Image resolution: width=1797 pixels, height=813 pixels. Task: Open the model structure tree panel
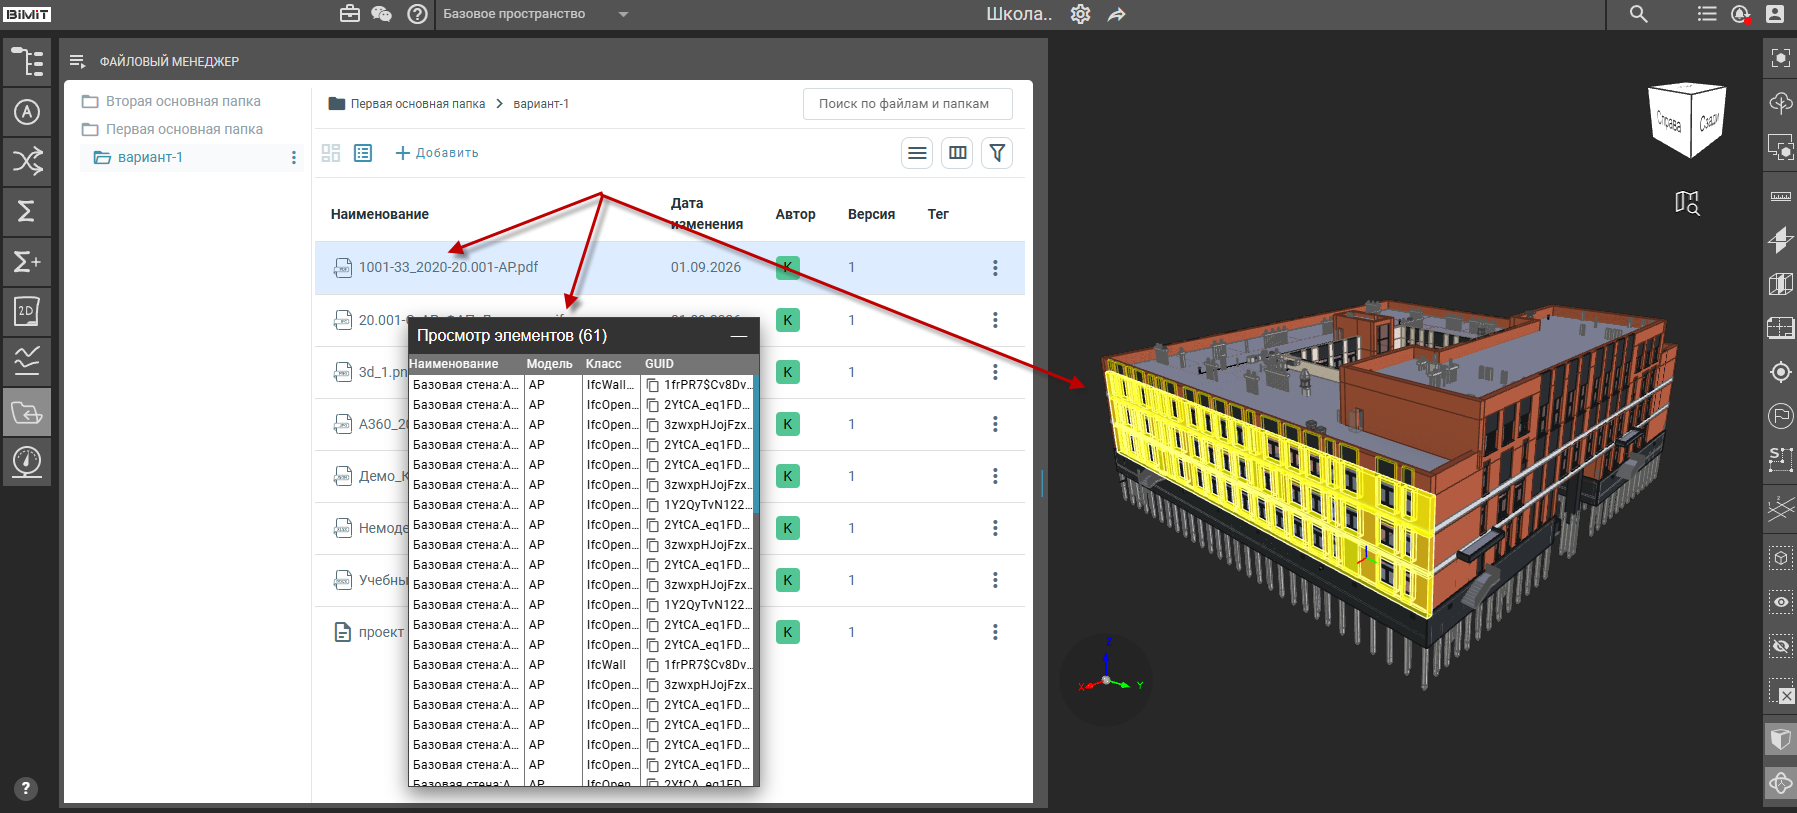coord(27,62)
